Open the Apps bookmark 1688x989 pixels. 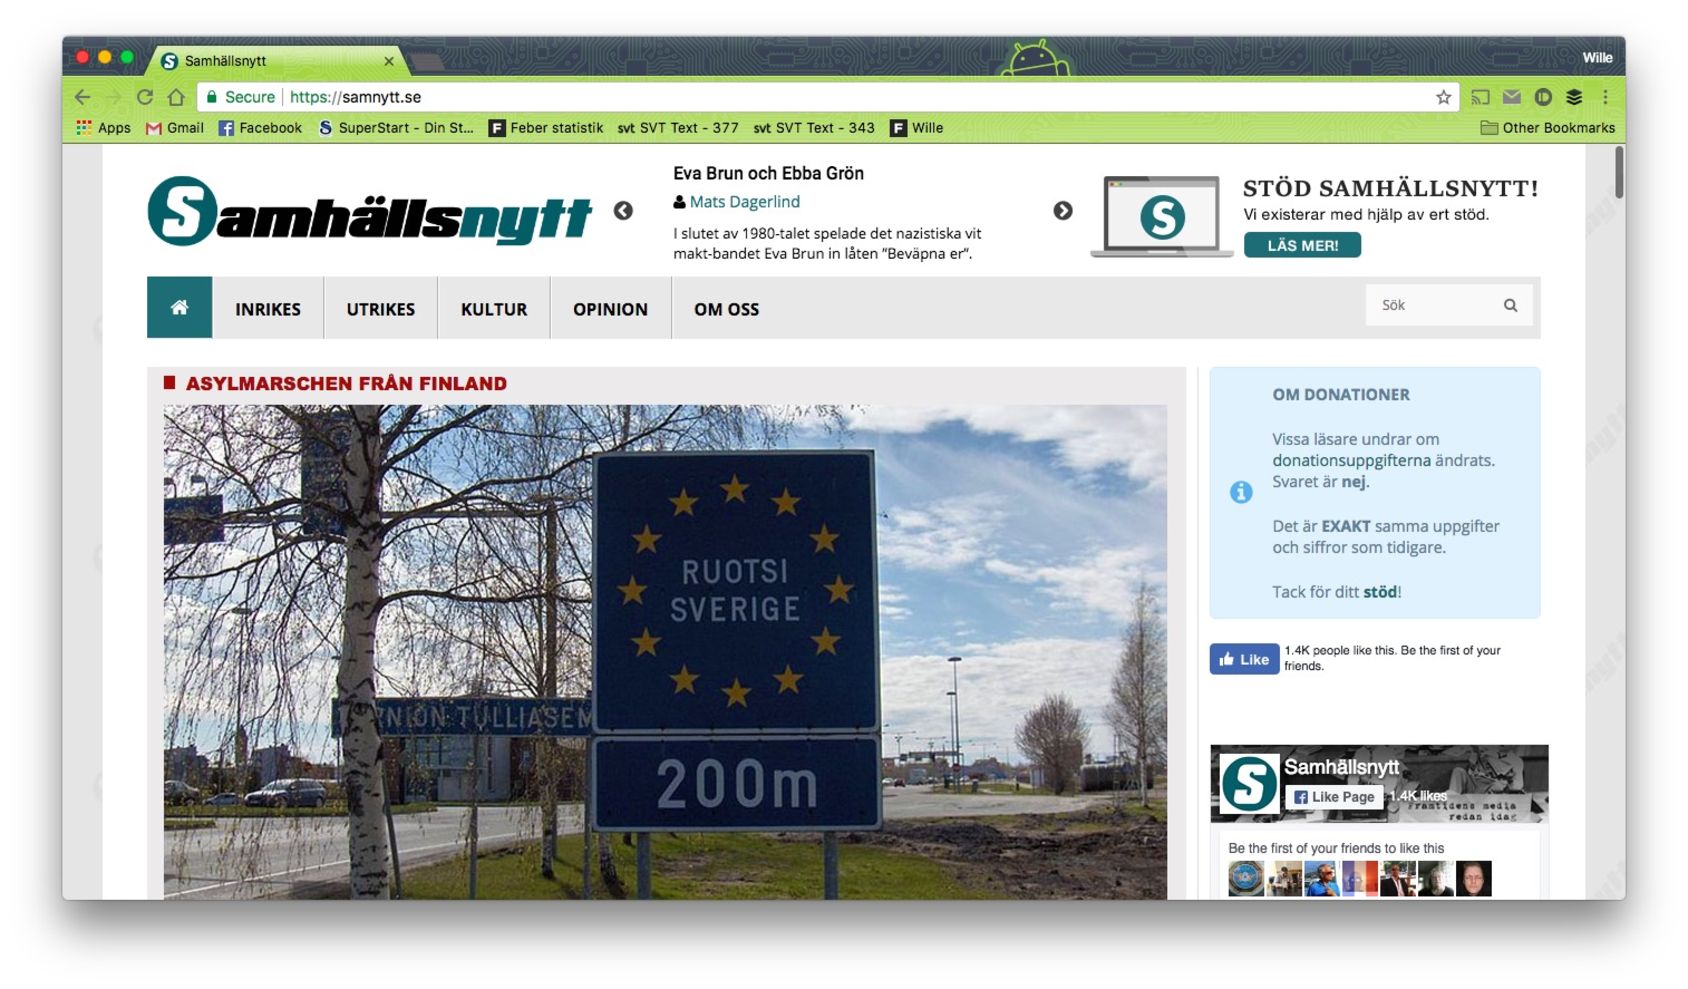(104, 128)
